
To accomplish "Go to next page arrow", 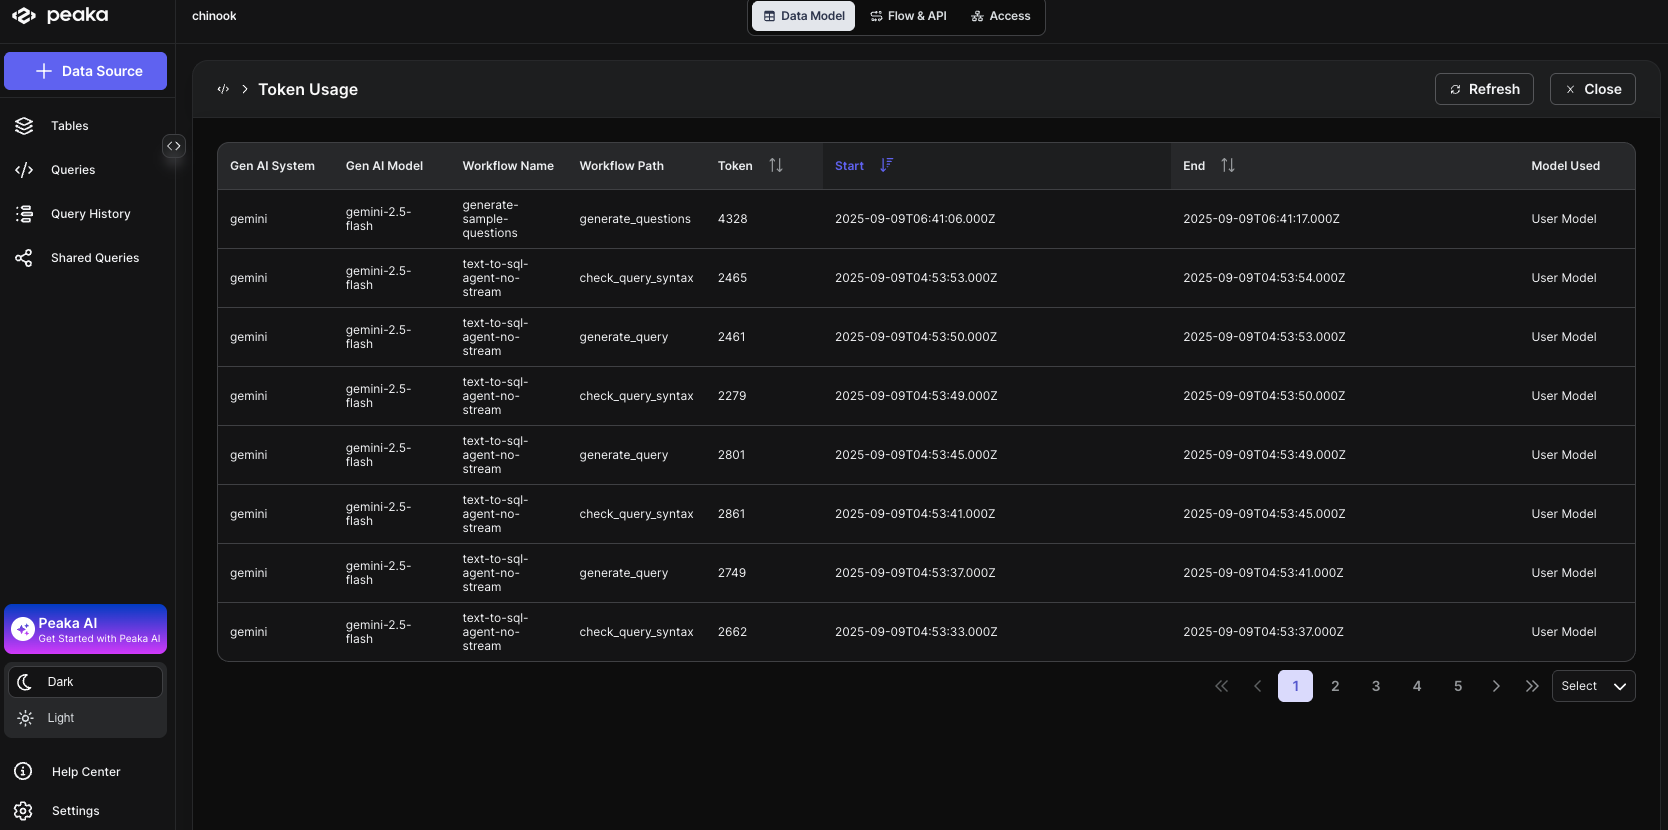I will click(1496, 686).
